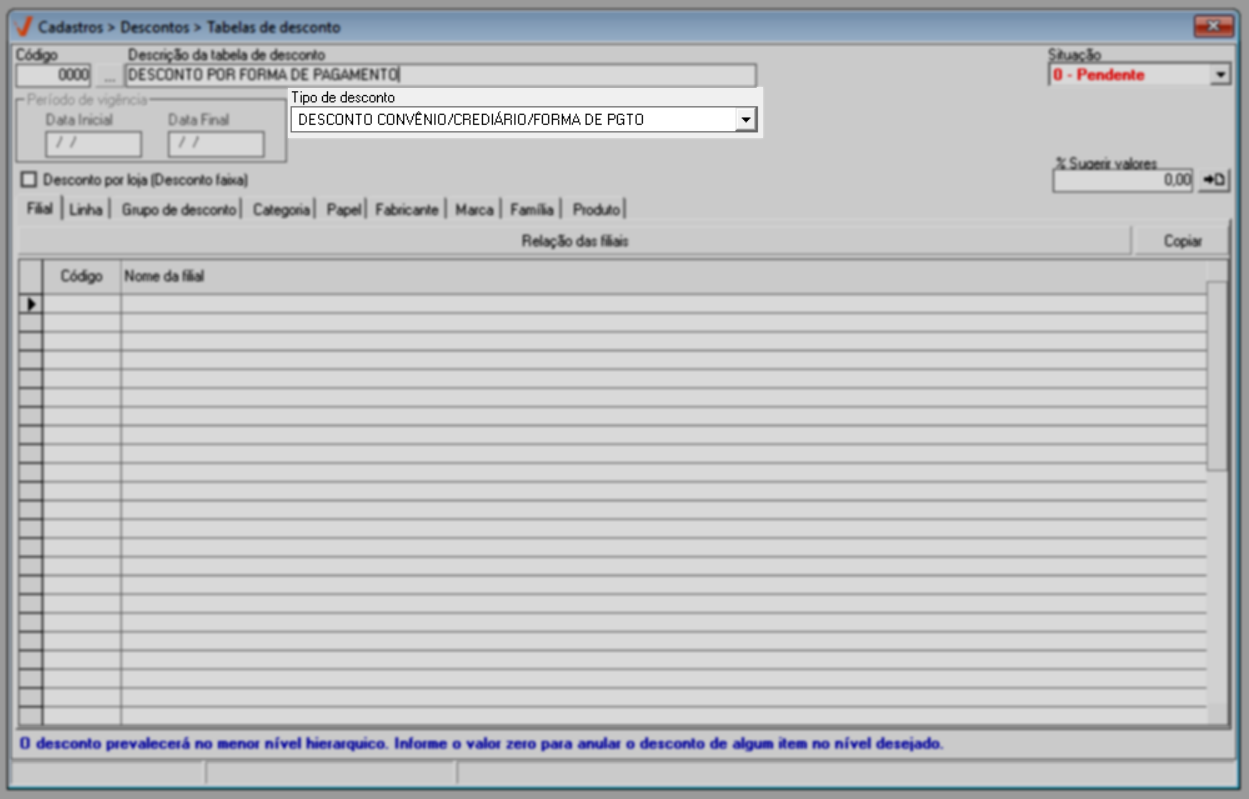The image size is (1249, 799).
Task: Click the Nome da filial column header
Action: (663, 277)
